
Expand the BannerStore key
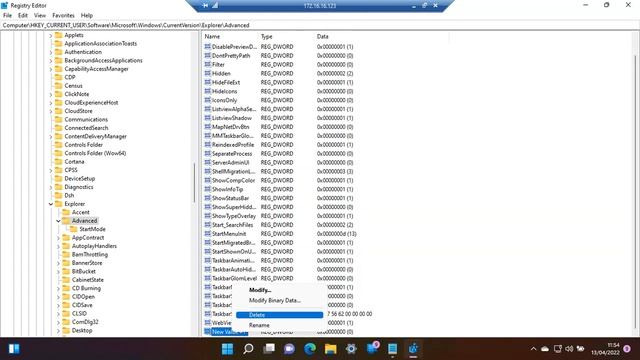(58, 263)
